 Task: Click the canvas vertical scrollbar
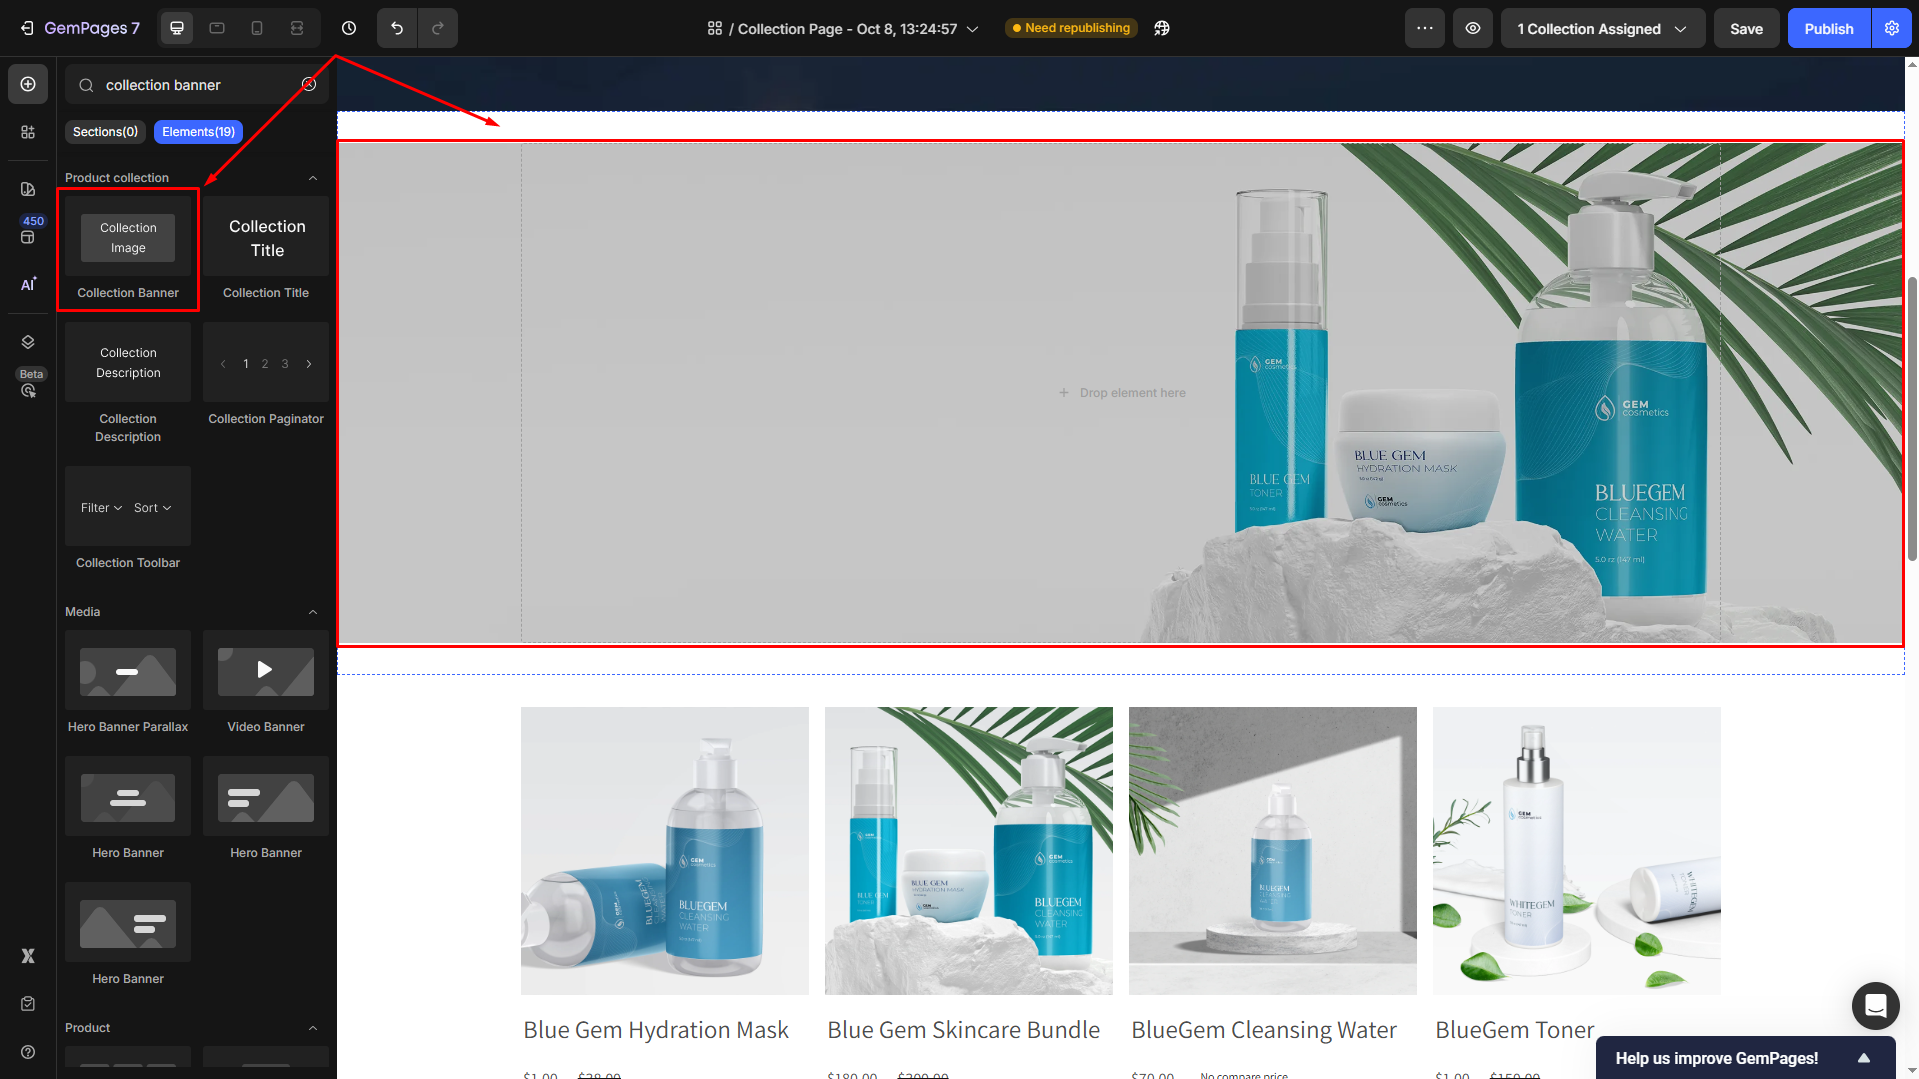click(x=1912, y=418)
